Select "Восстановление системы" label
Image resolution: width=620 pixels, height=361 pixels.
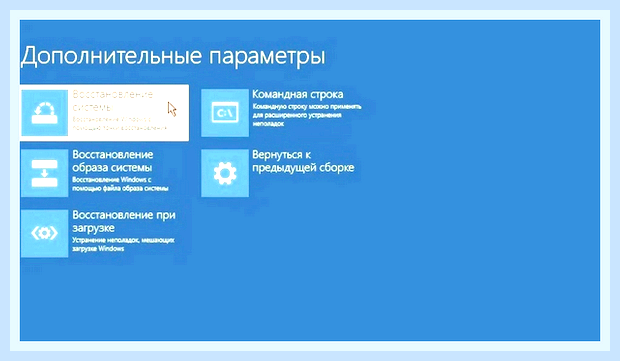coord(113,101)
